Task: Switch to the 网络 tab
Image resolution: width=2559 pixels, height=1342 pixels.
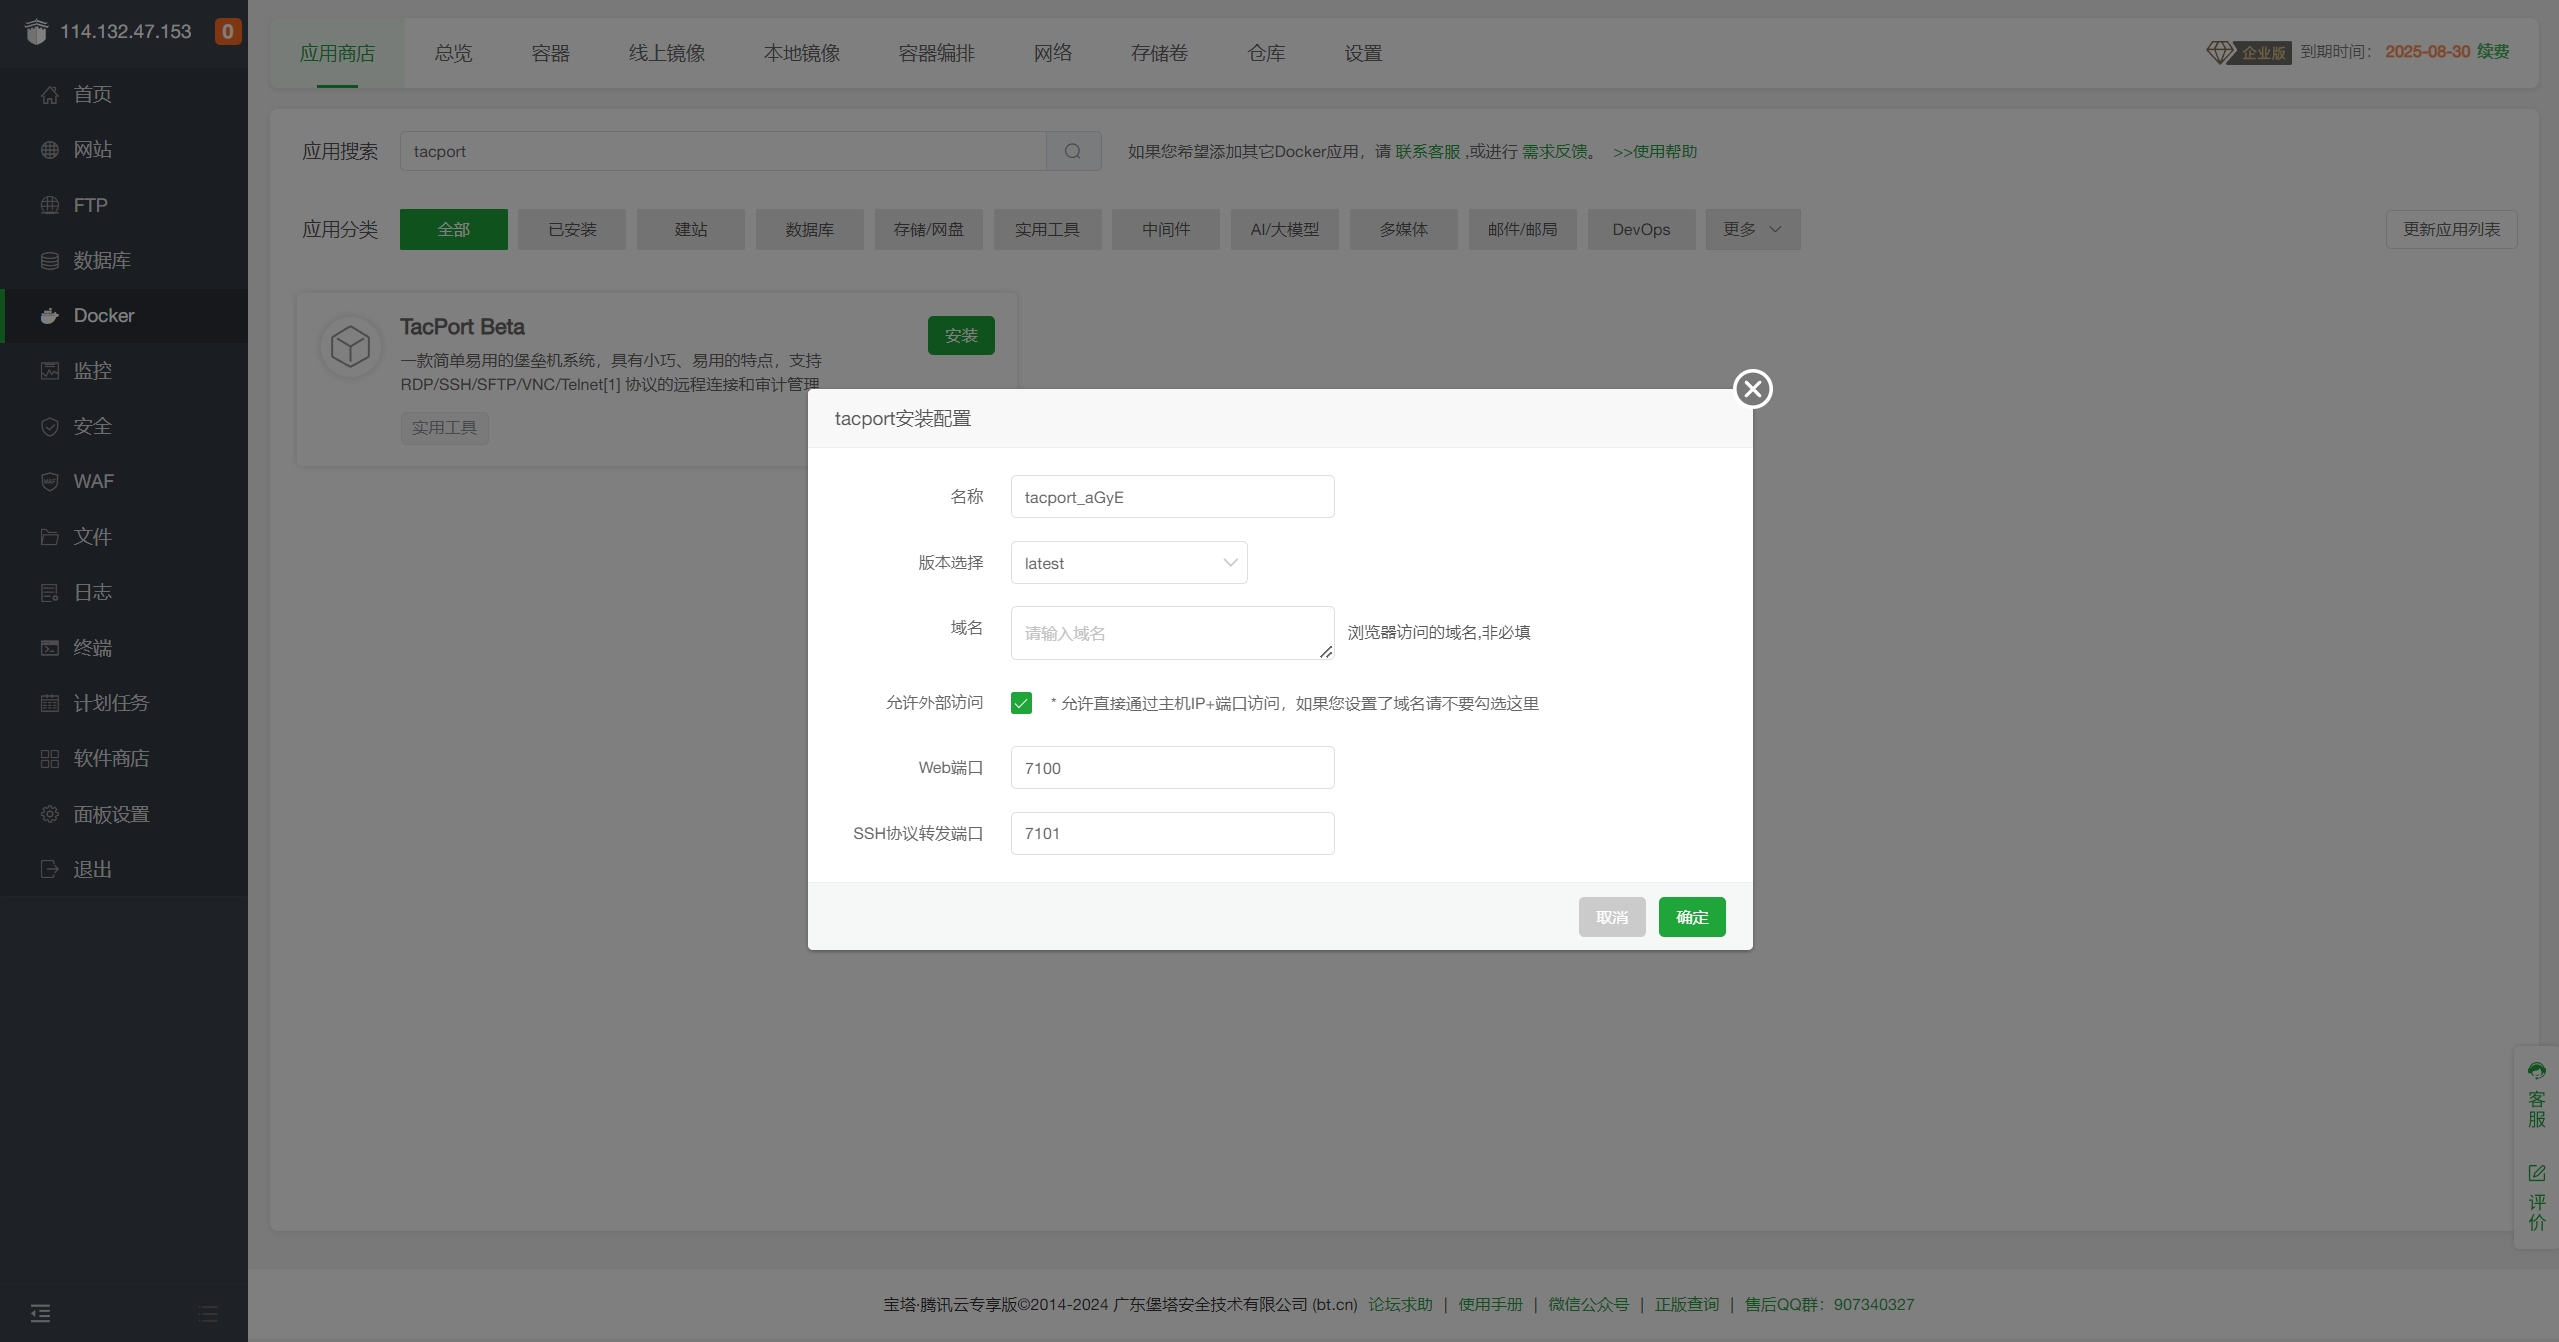Action: 1053,53
